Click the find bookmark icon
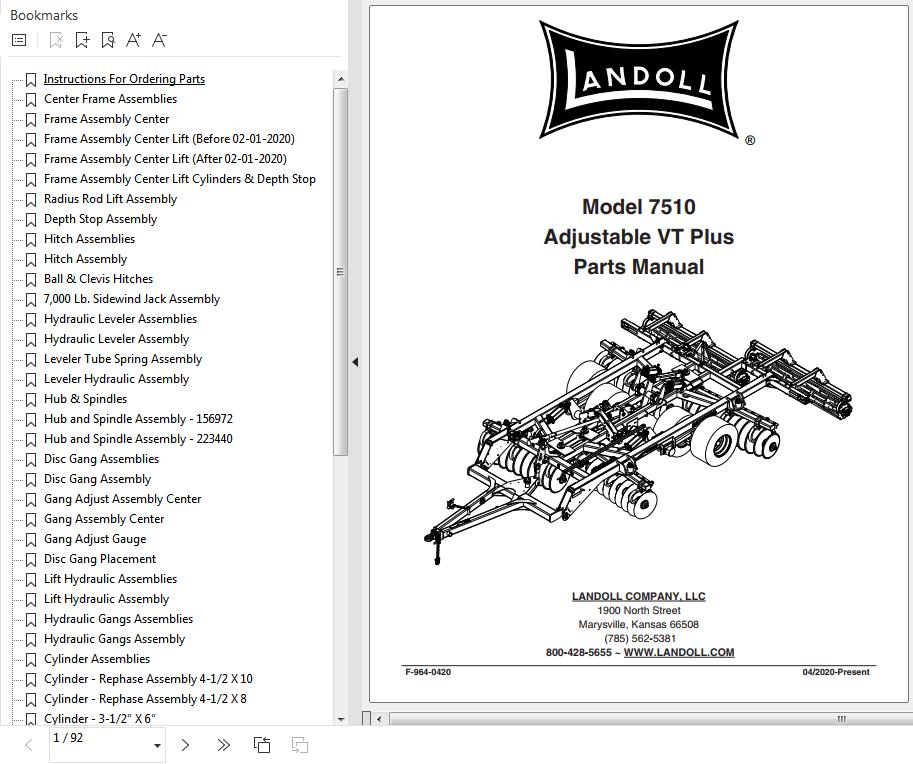Image resolution: width=913 pixels, height=764 pixels. 108,40
